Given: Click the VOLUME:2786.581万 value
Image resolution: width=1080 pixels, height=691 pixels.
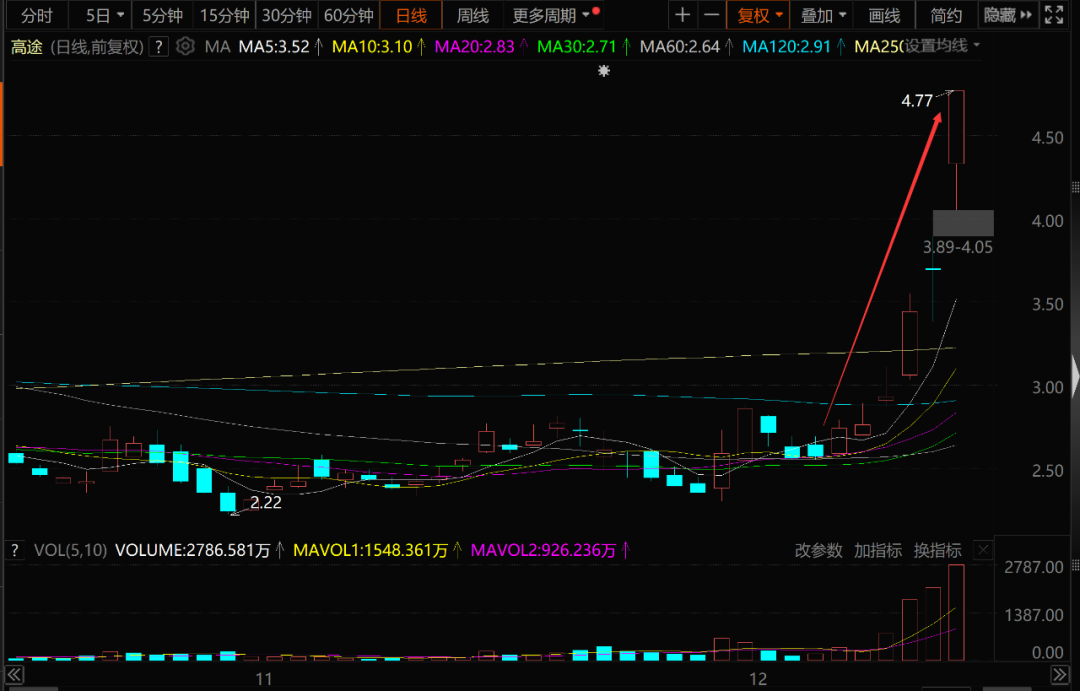Looking at the screenshot, I should pyautogui.click(x=192, y=550).
